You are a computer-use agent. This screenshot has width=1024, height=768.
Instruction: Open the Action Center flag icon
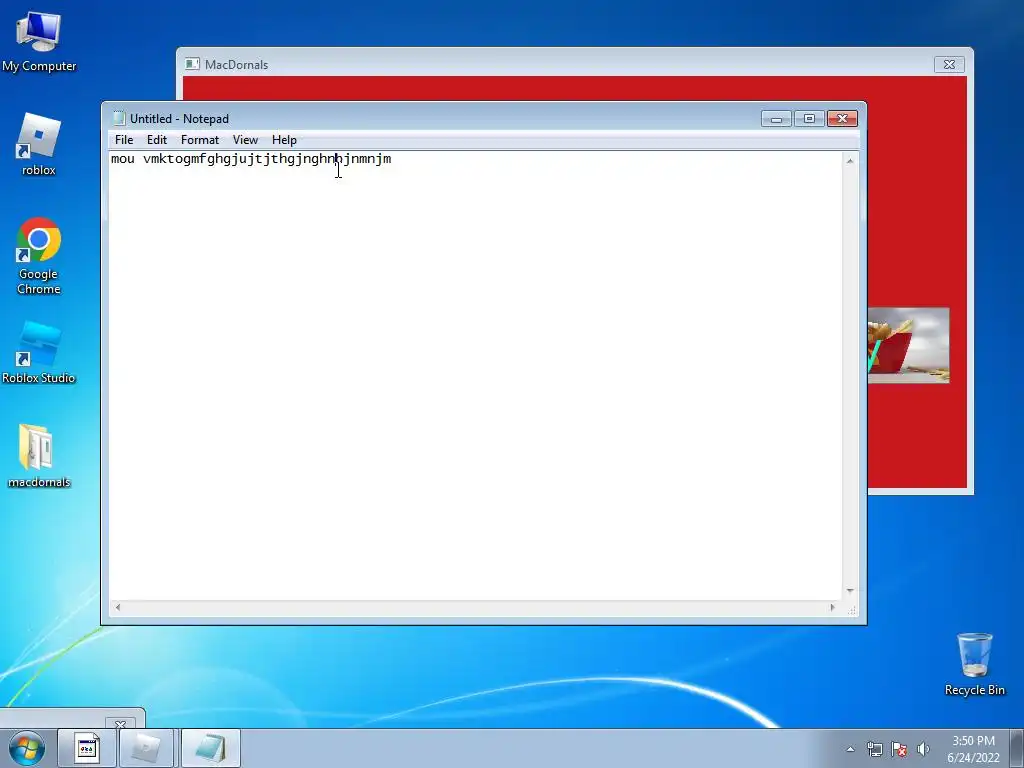pos(899,749)
